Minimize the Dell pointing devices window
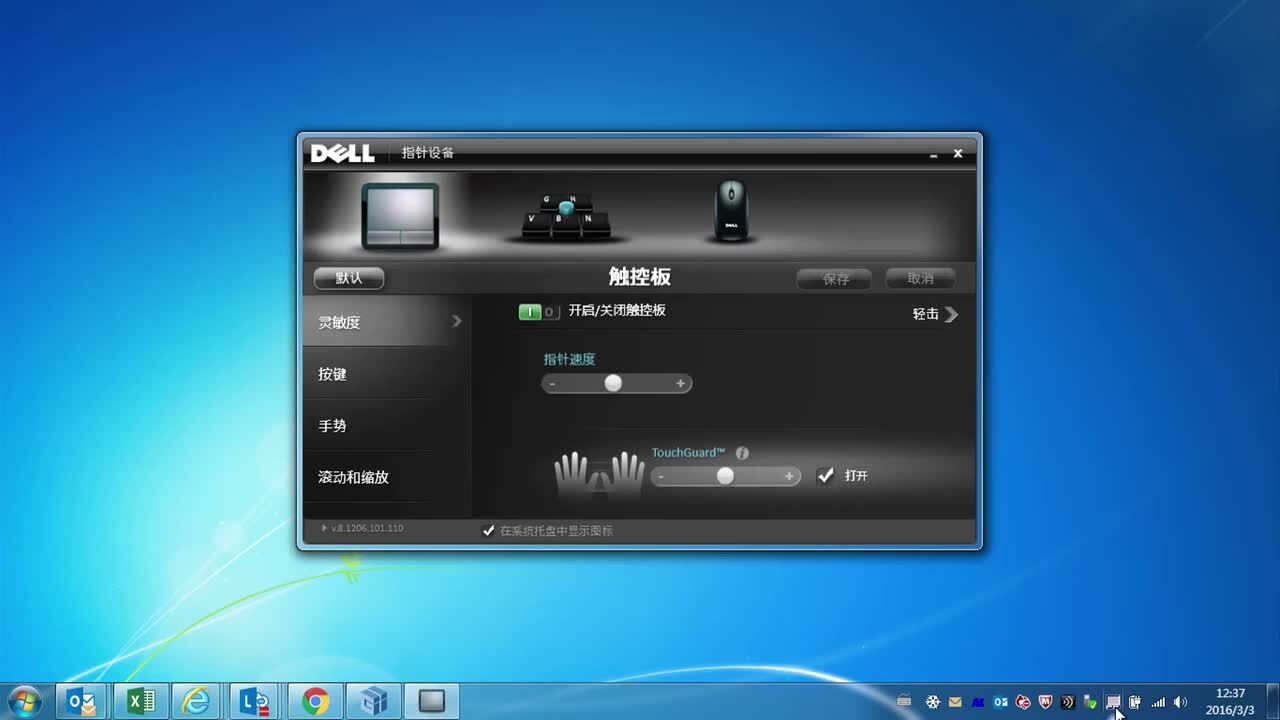The height and width of the screenshot is (720, 1280). (x=933, y=154)
